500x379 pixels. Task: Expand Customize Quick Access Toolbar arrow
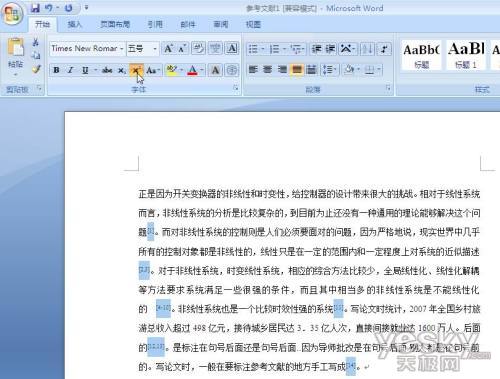[x=86, y=7]
